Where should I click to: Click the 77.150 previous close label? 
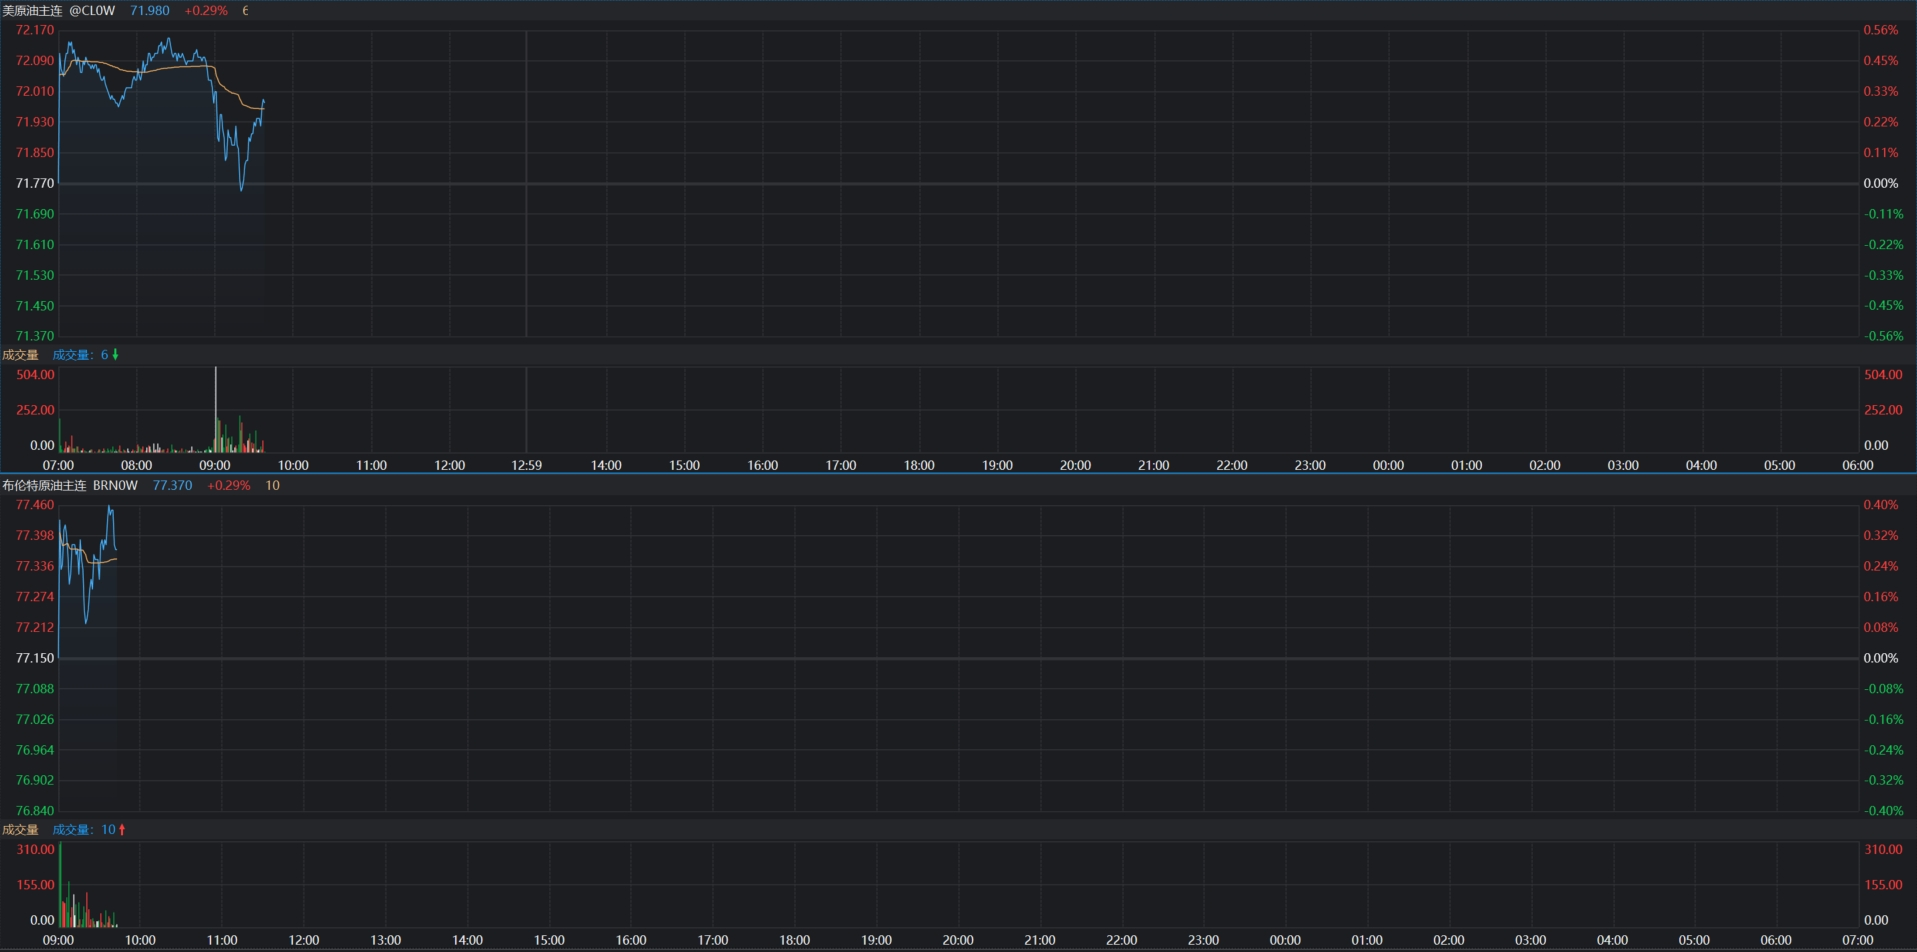(35, 658)
